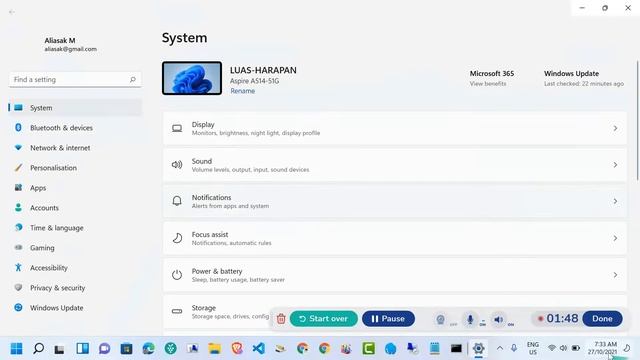
Task: Click ENG US language indicator
Action: pyautogui.click(x=533, y=348)
